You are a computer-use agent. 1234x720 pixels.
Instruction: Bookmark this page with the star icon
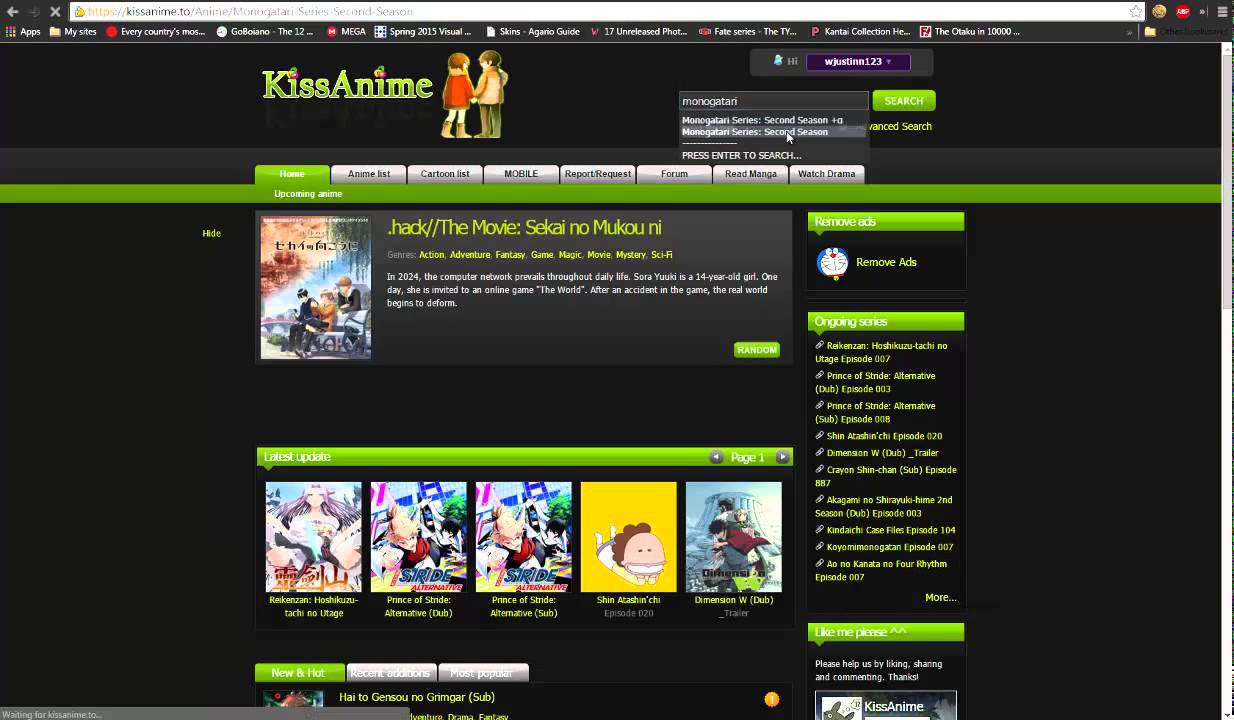pos(1136,11)
